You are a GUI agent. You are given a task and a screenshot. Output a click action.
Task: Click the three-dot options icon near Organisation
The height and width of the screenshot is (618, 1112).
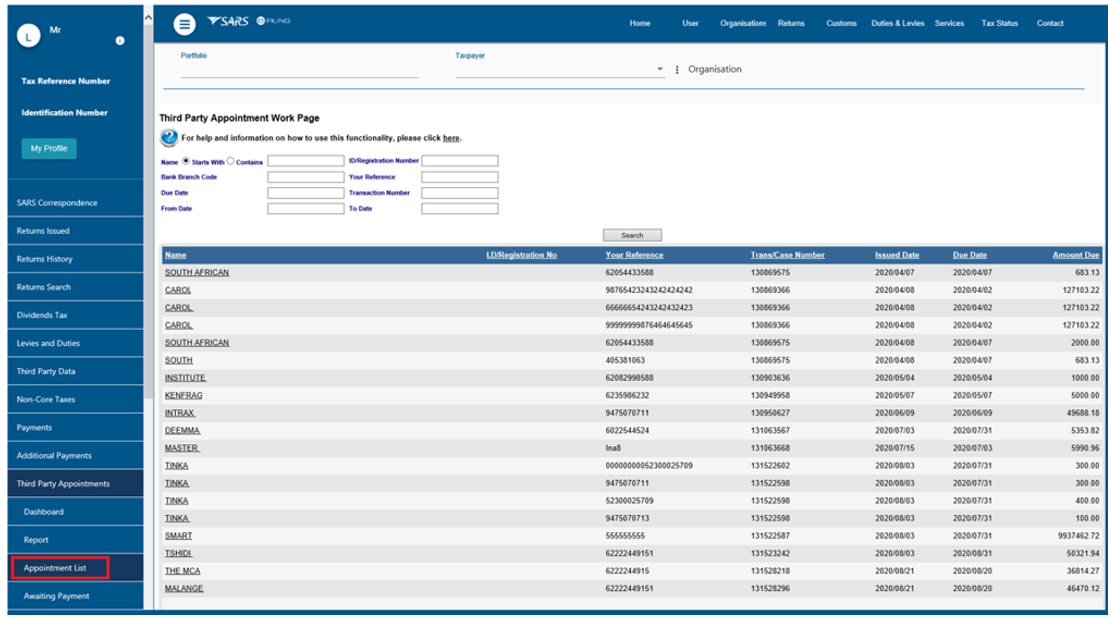point(677,70)
